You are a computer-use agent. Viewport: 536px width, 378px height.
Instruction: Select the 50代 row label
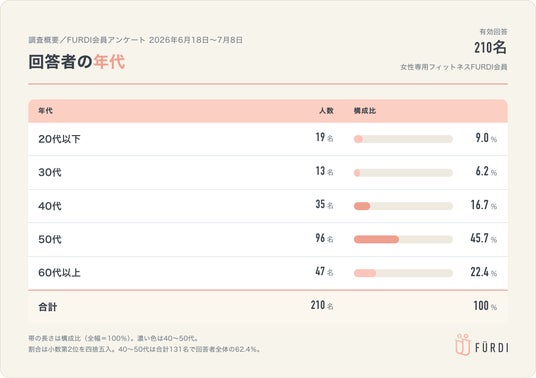pyautogui.click(x=50, y=239)
